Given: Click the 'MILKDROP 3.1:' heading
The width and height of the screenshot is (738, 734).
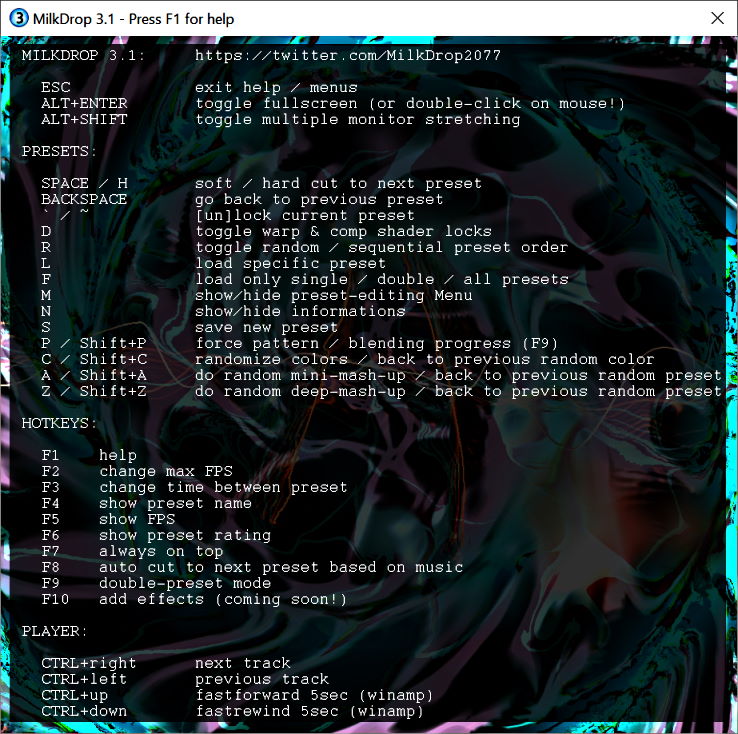Looking at the screenshot, I should click(x=83, y=55).
